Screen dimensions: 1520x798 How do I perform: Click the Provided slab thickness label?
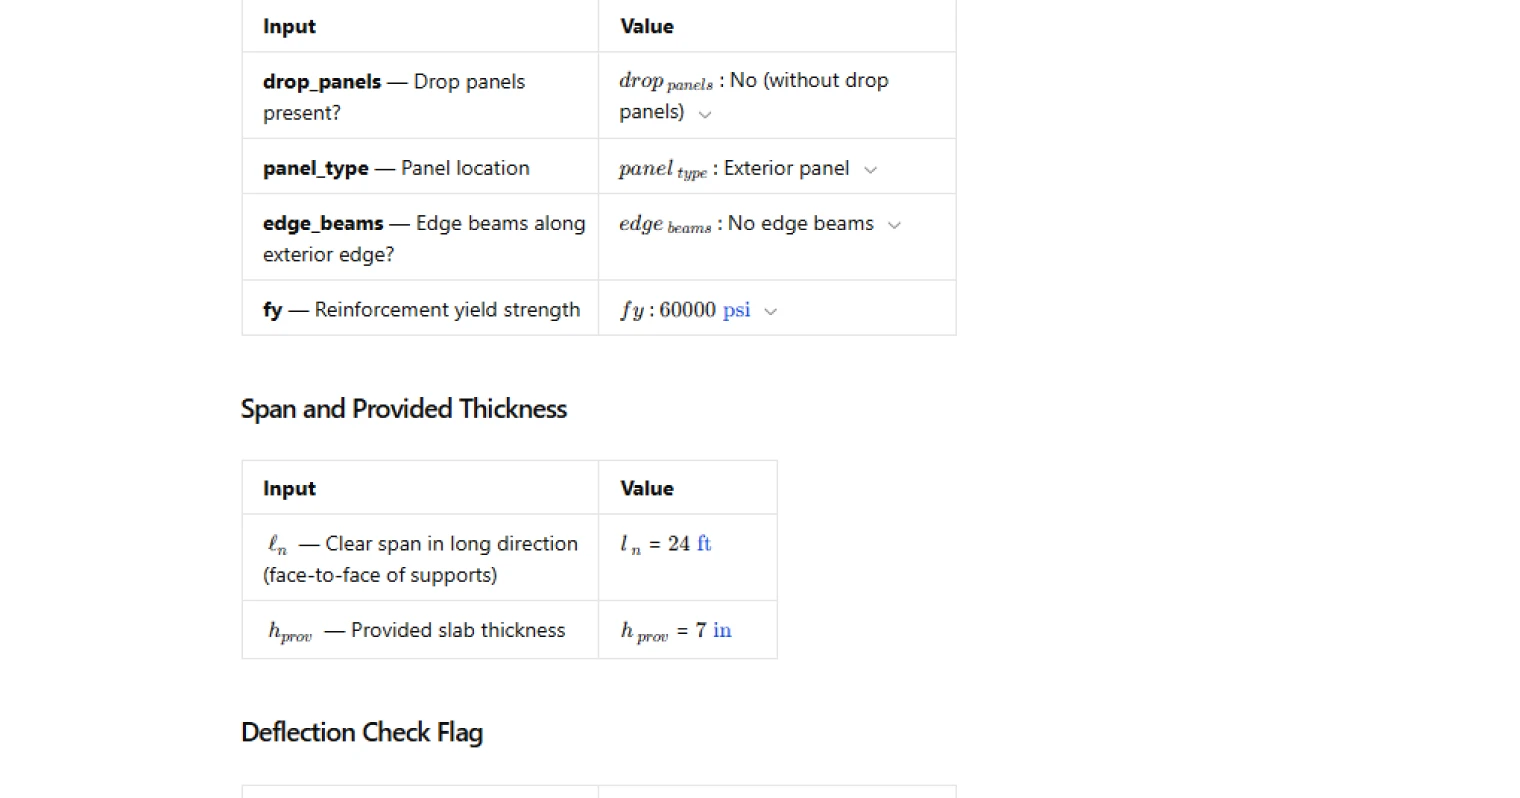coord(457,630)
